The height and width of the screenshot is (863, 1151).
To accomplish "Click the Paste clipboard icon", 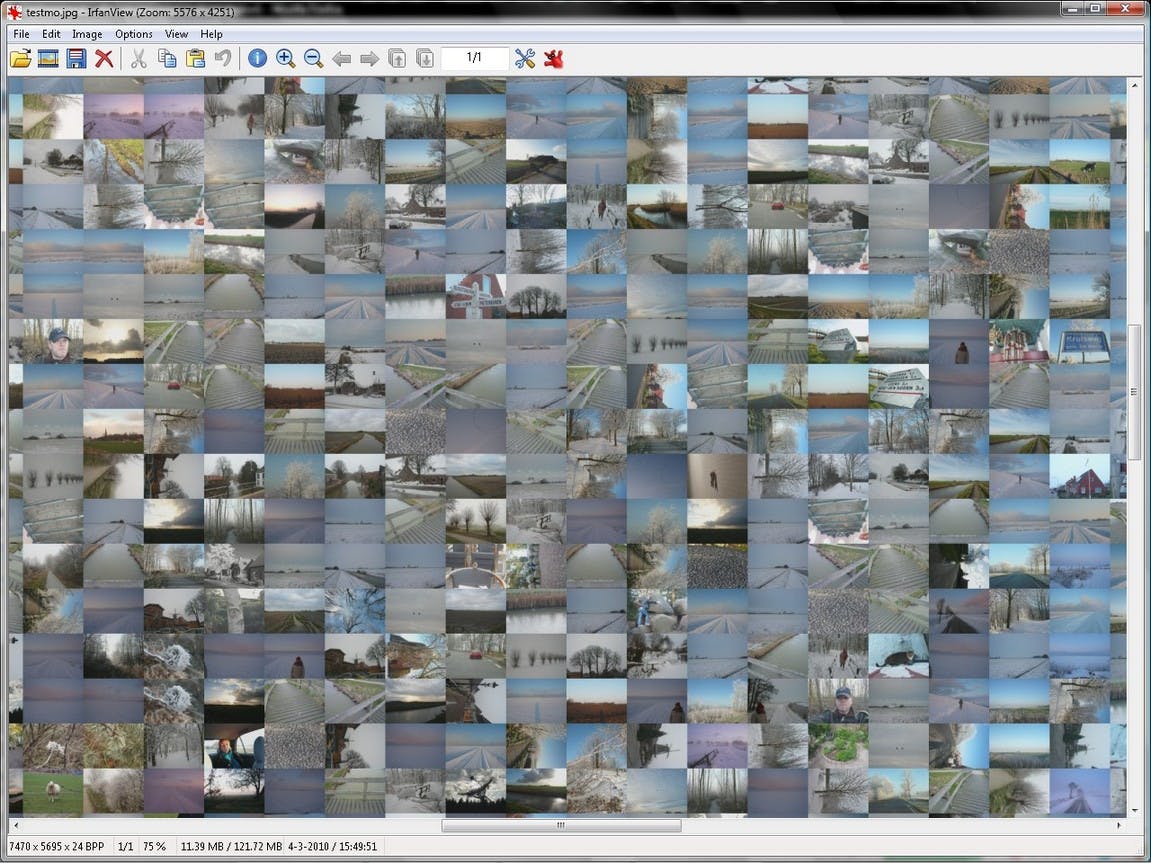I will pyautogui.click(x=195, y=58).
